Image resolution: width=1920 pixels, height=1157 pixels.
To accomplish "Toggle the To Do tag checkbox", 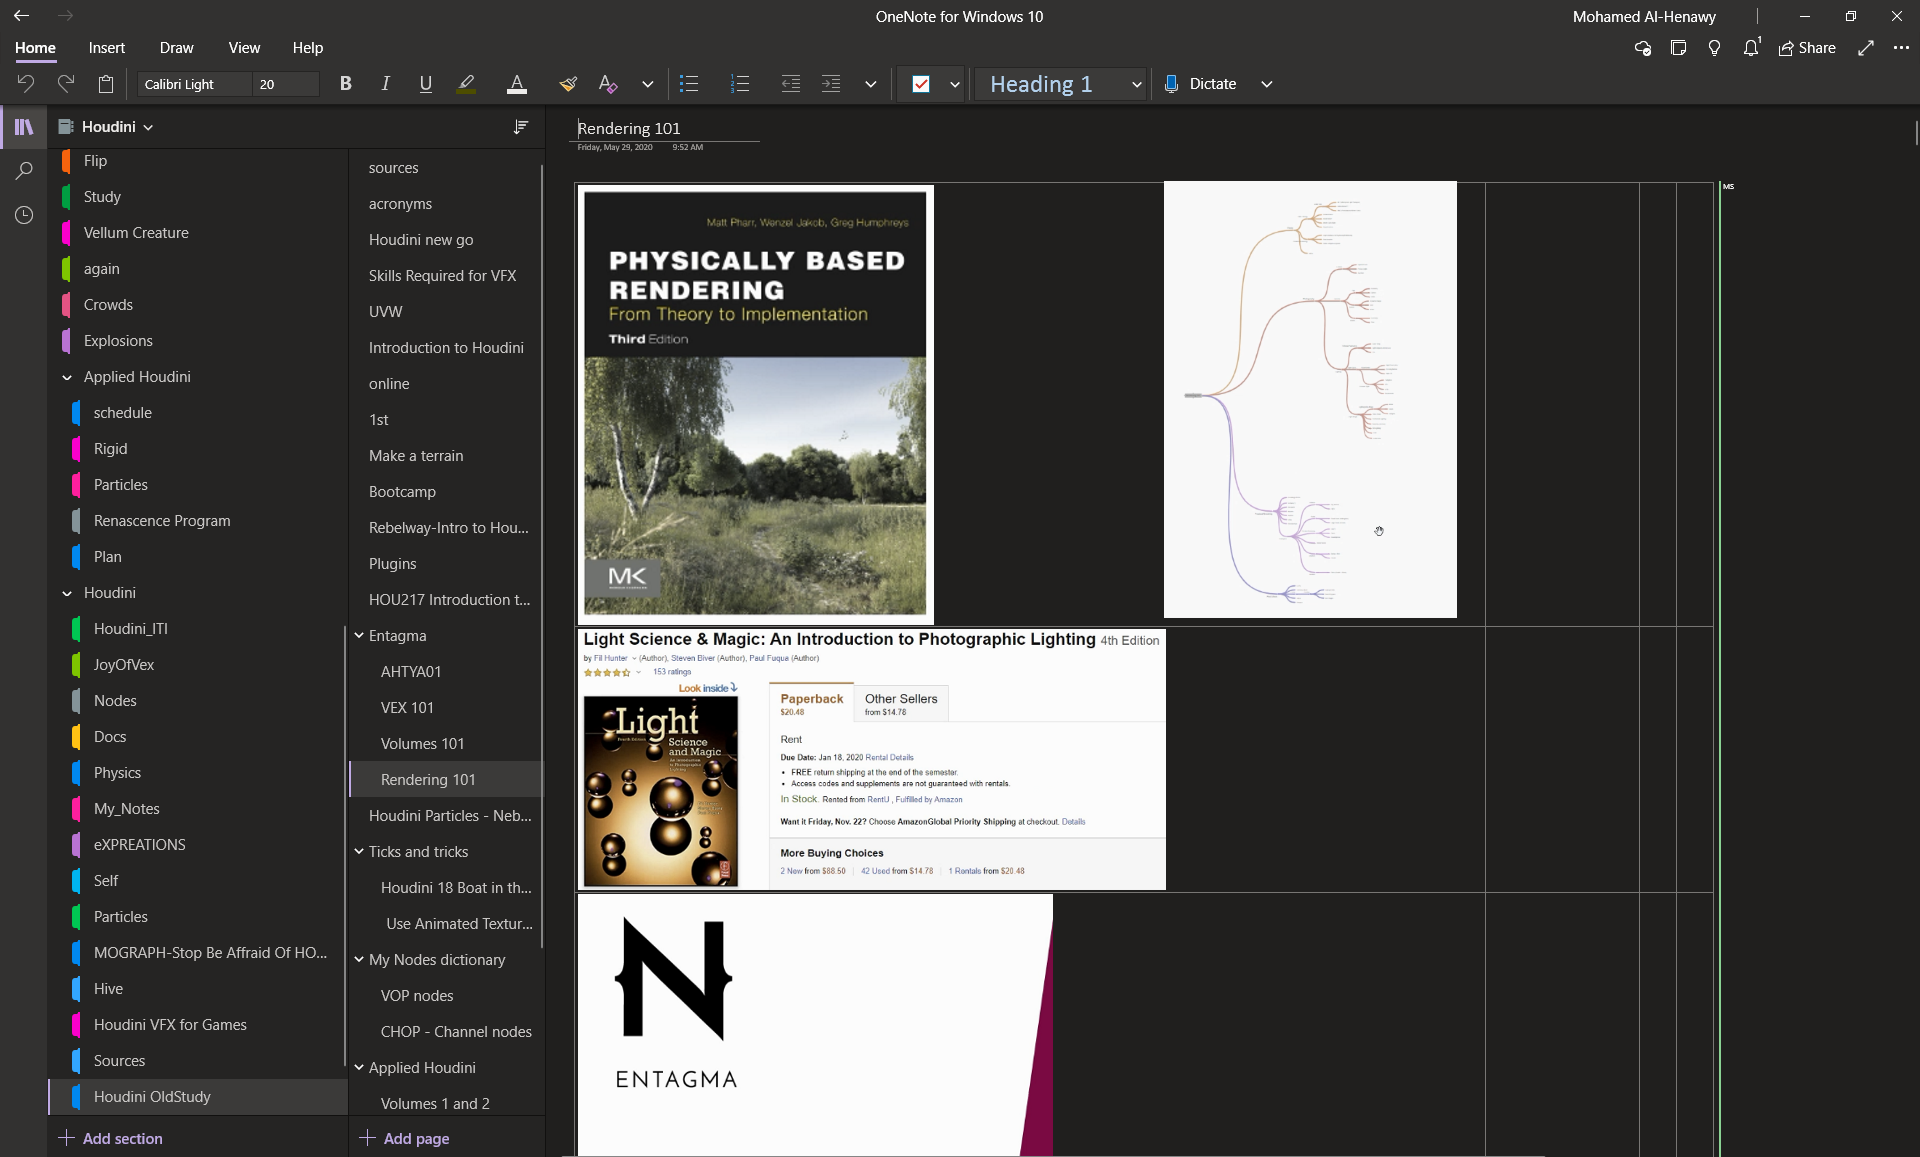I will coord(921,84).
